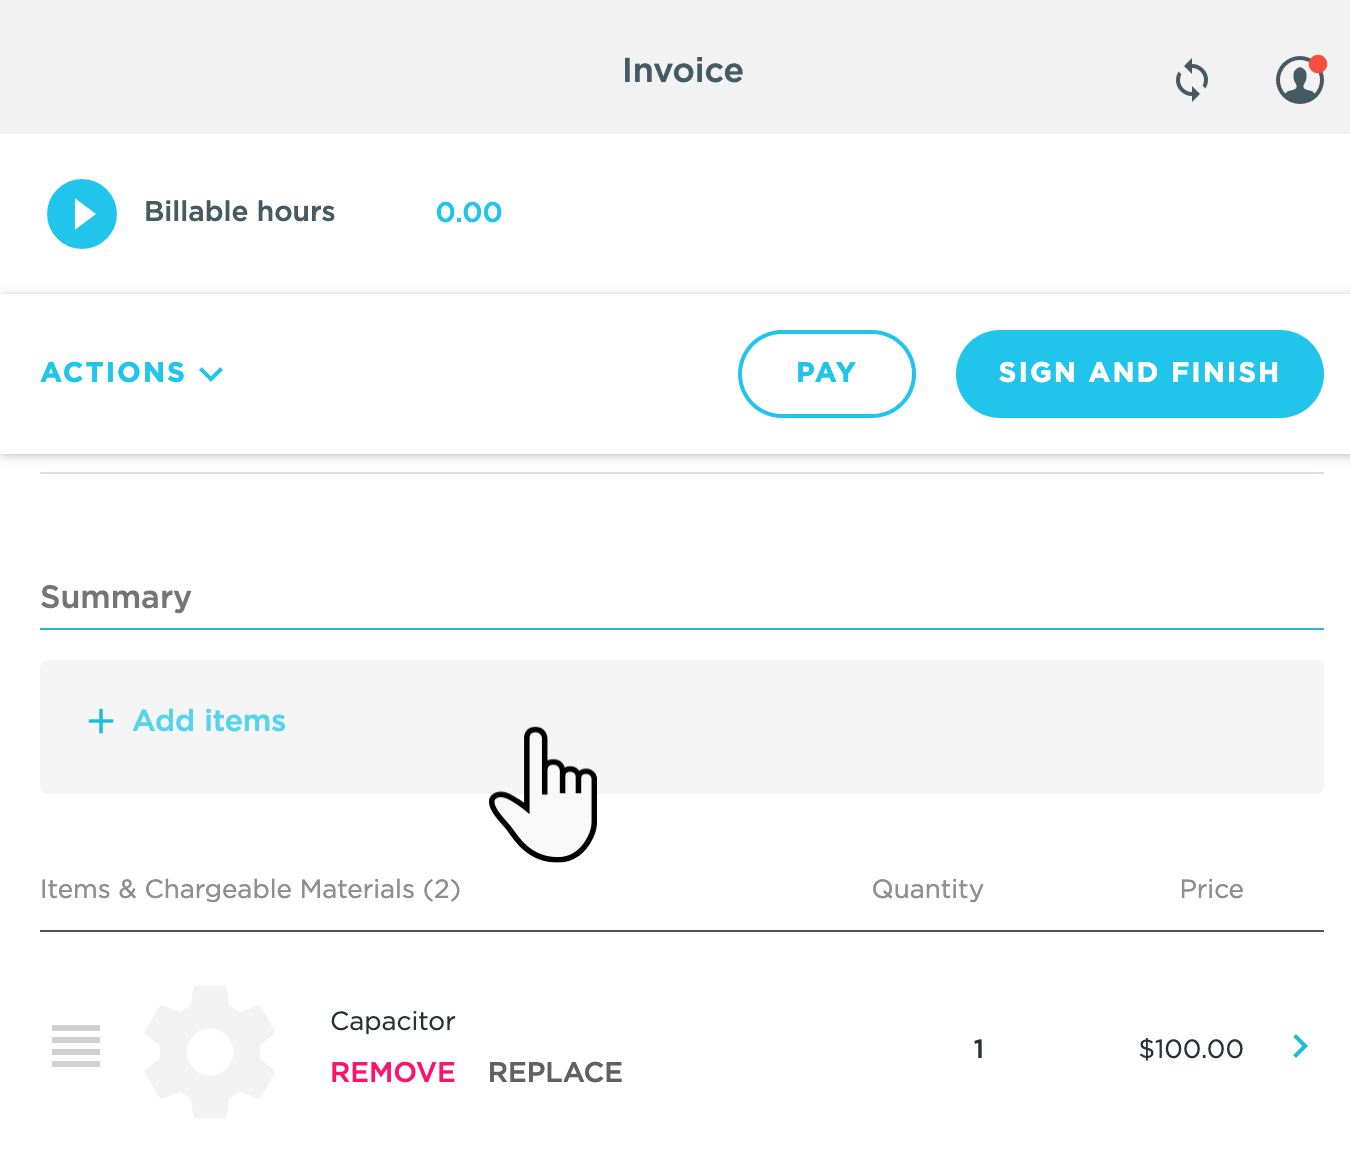The width and height of the screenshot is (1350, 1152).
Task: Replace the Capacitor item
Action: (555, 1072)
